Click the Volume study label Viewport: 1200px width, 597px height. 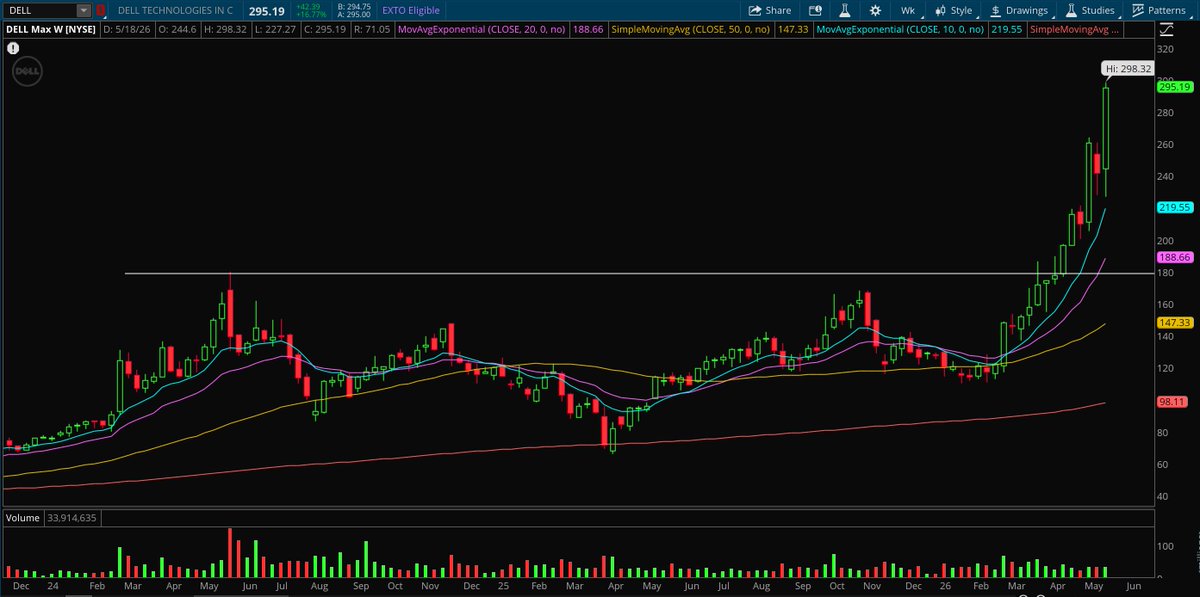coord(23,518)
